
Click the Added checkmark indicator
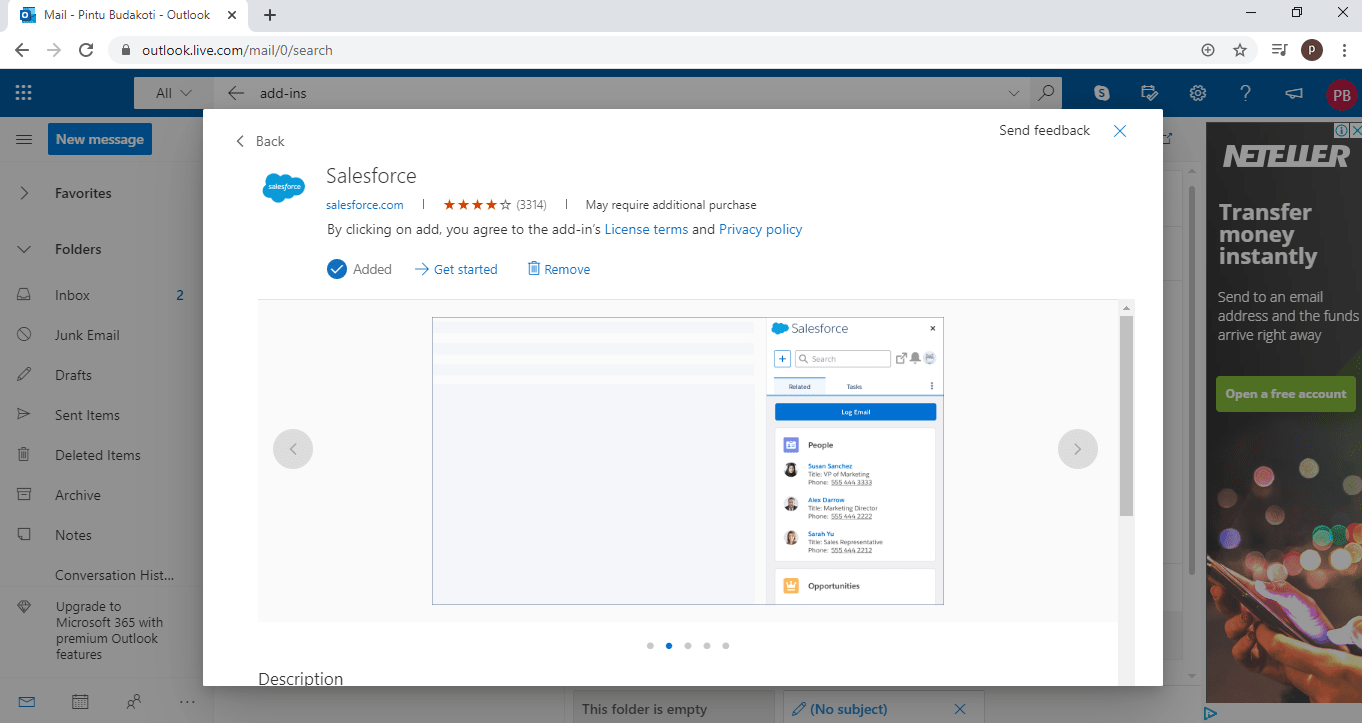pos(337,269)
